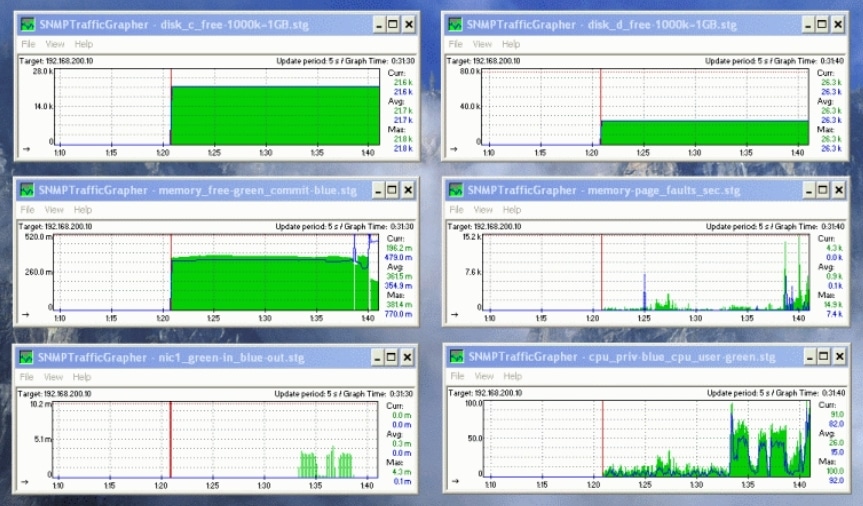Click the small arrow icon under cpu_priv graph
This screenshot has height=506, width=863.
coord(455,481)
